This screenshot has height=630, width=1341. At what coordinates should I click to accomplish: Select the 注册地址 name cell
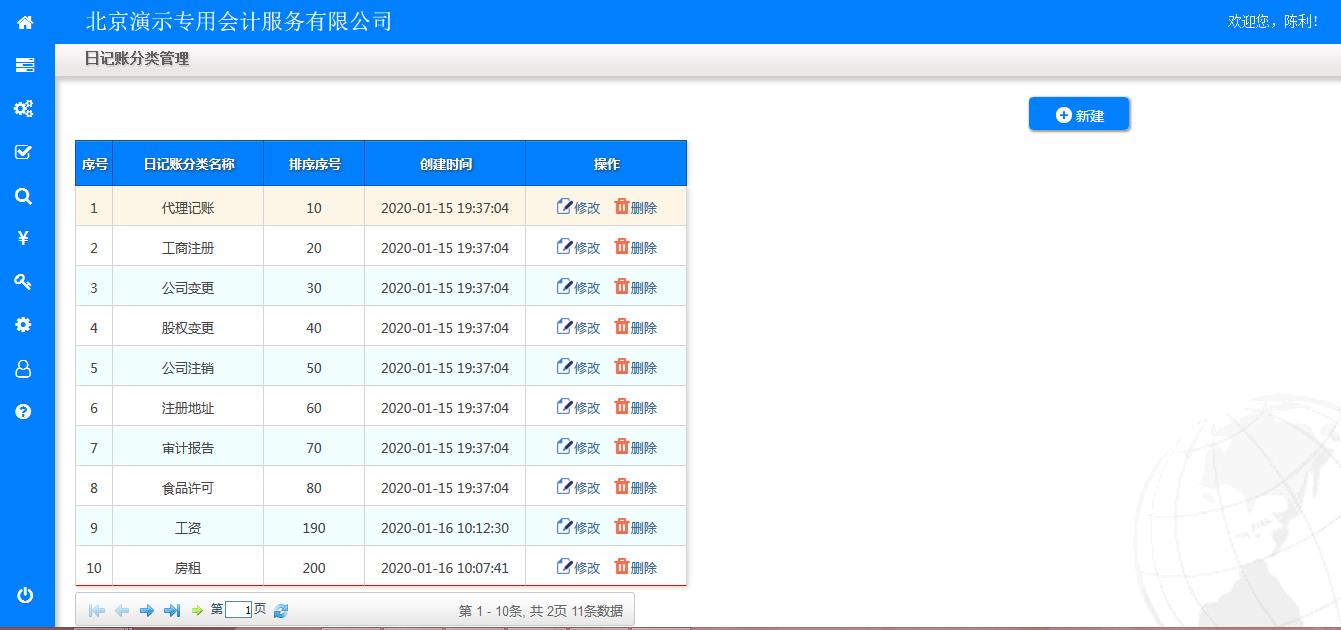(188, 407)
